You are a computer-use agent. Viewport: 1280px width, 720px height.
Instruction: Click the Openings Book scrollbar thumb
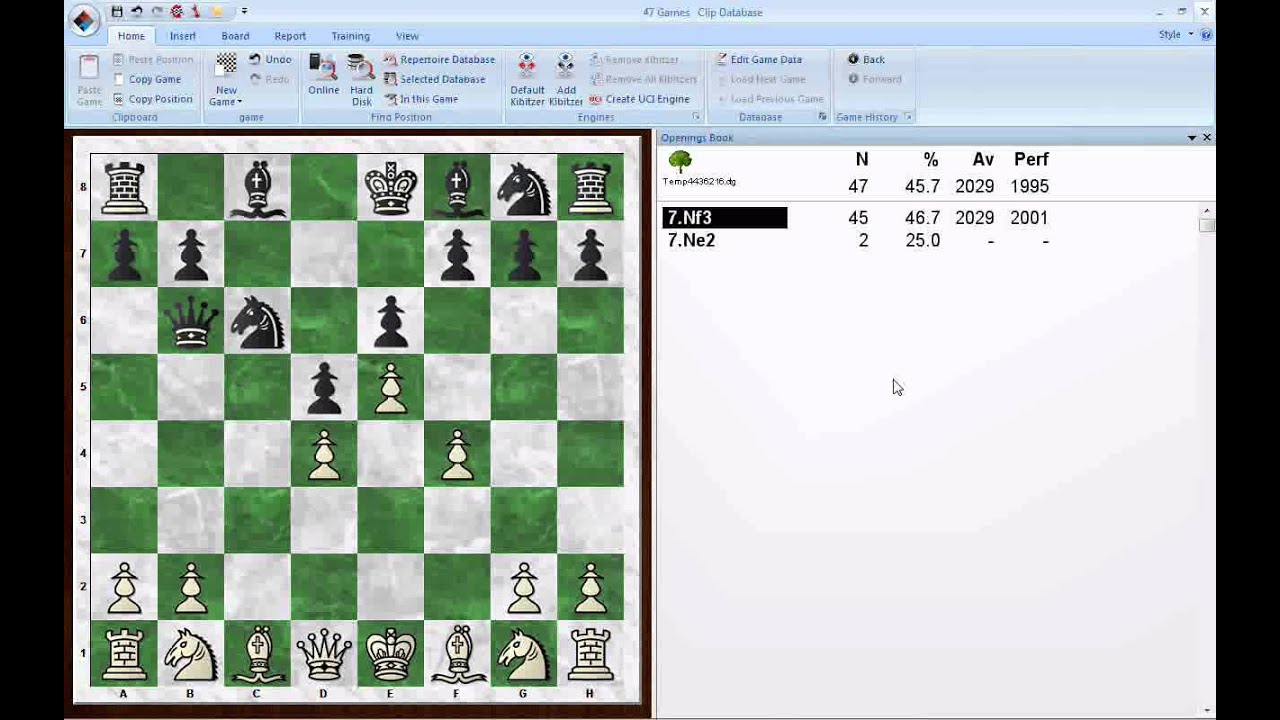click(1207, 225)
